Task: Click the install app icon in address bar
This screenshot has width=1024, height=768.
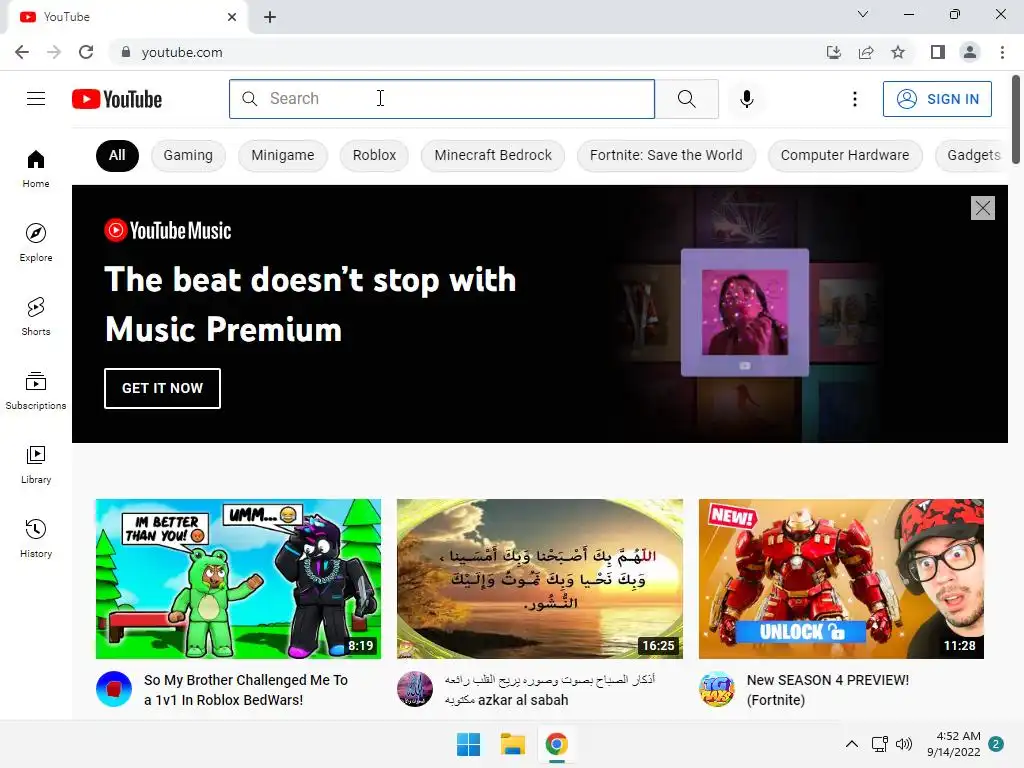Action: (x=833, y=52)
